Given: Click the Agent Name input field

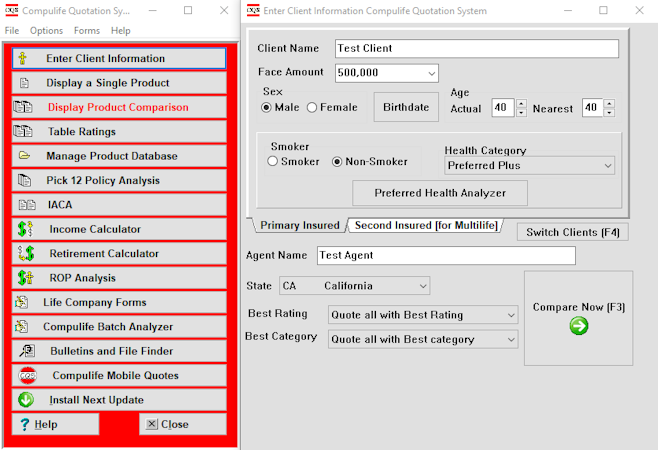Looking at the screenshot, I should click(446, 255).
